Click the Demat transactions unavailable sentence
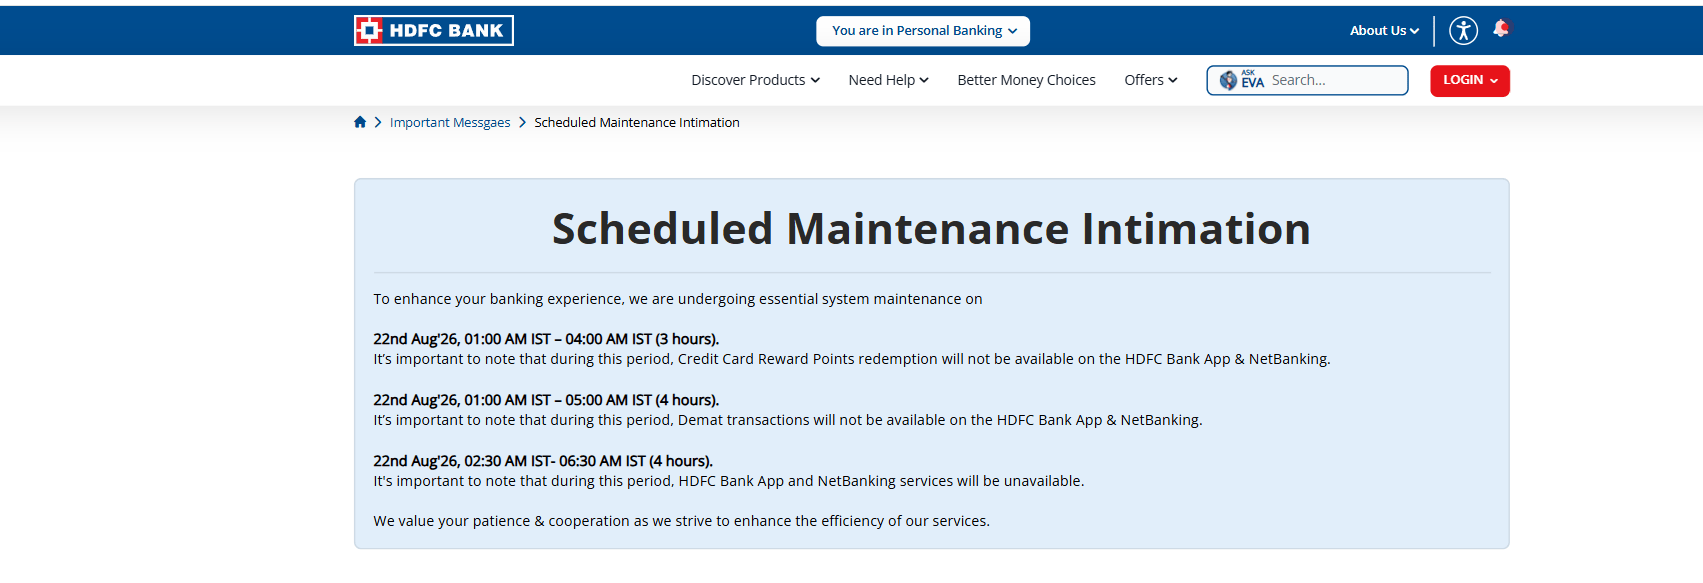 788,420
